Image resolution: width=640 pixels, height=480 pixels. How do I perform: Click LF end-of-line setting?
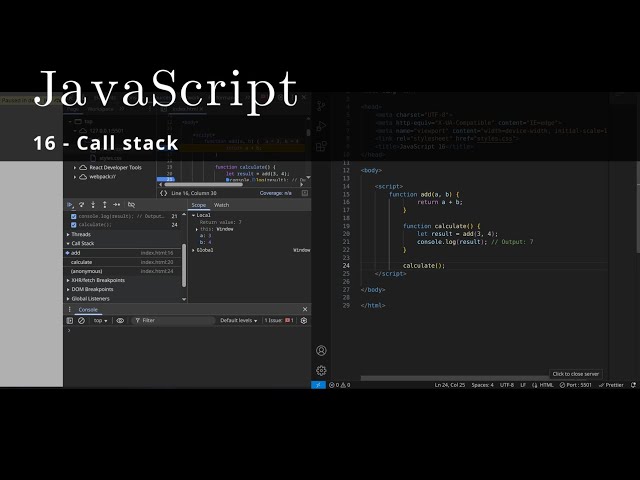click(523, 385)
